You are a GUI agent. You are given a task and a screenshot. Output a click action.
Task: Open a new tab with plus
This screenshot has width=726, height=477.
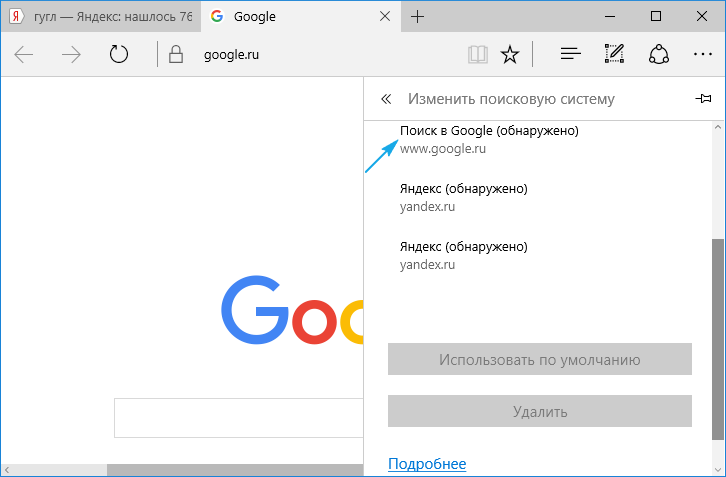pos(417,17)
